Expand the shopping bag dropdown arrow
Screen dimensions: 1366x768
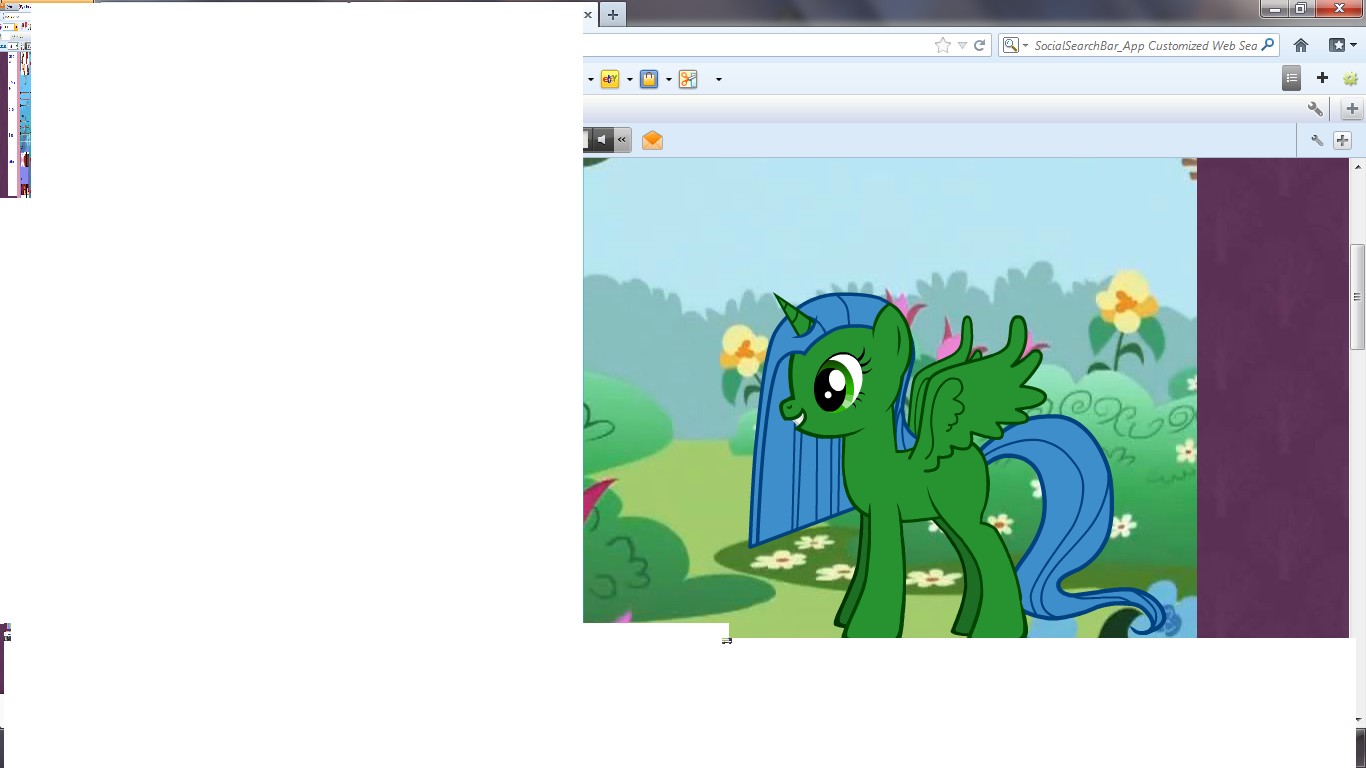tap(668, 79)
